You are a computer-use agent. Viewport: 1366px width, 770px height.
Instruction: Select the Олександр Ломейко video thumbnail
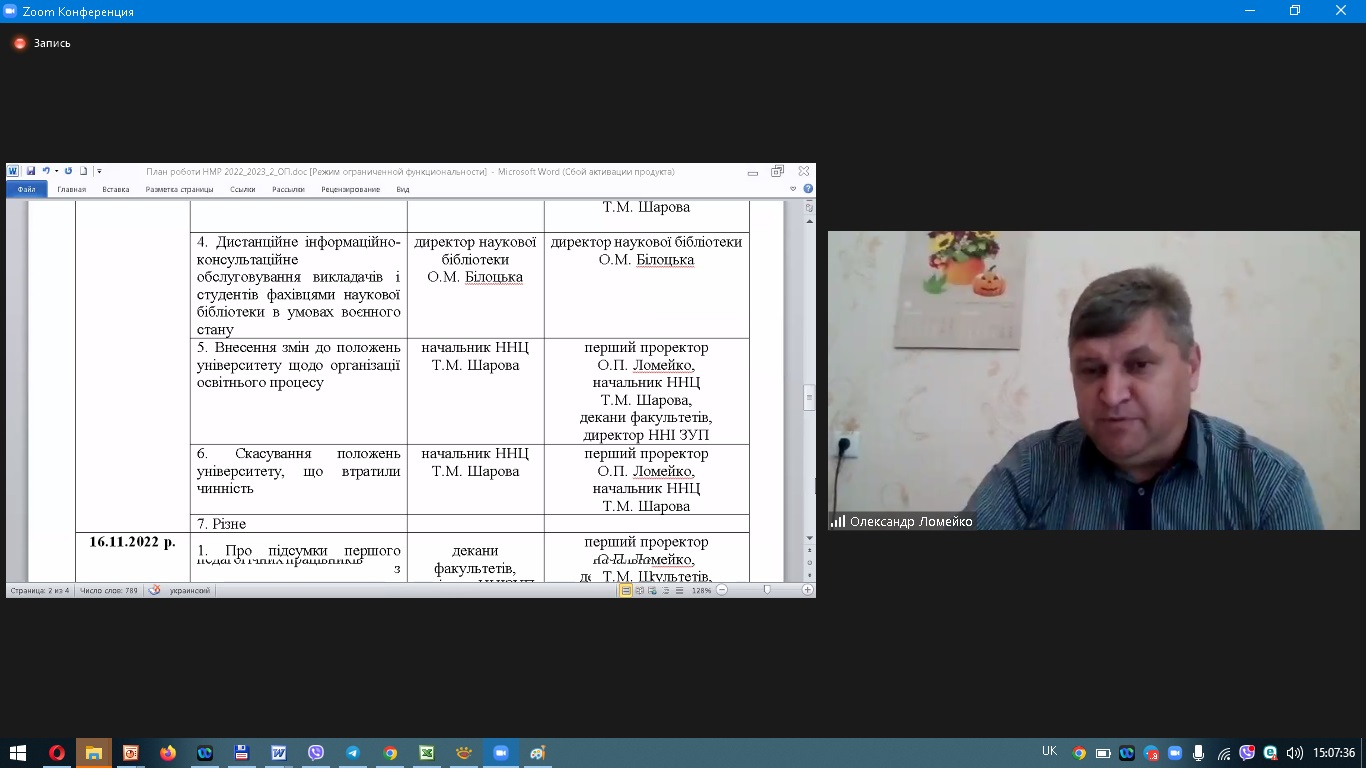[1094, 381]
